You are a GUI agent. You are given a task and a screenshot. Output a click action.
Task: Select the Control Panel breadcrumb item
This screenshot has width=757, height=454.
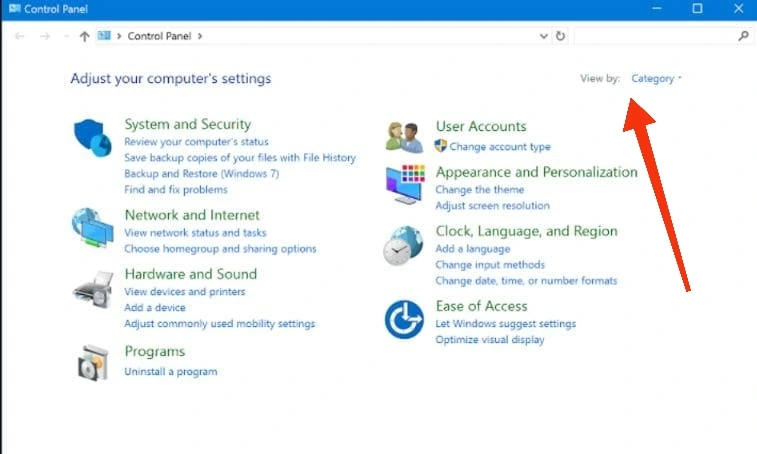[x=159, y=36]
